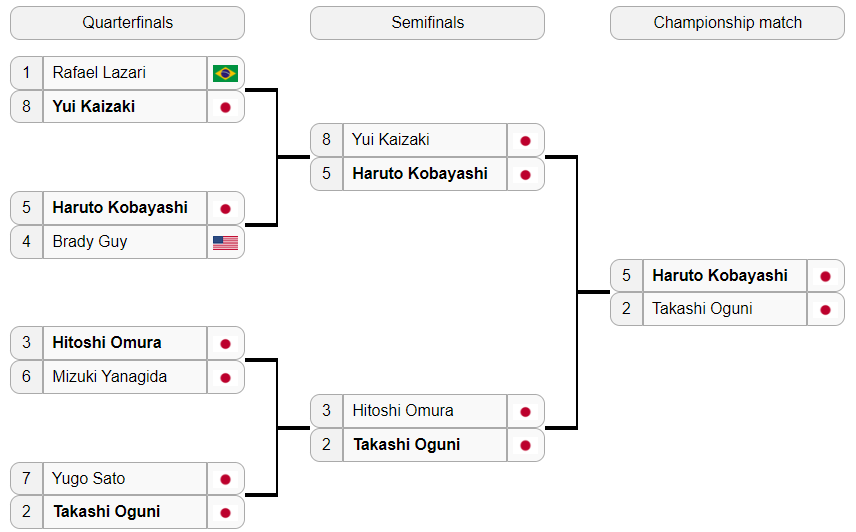This screenshot has height=532, width=856.
Task: Select the Quarterfinals header
Action: pyautogui.click(x=128, y=23)
